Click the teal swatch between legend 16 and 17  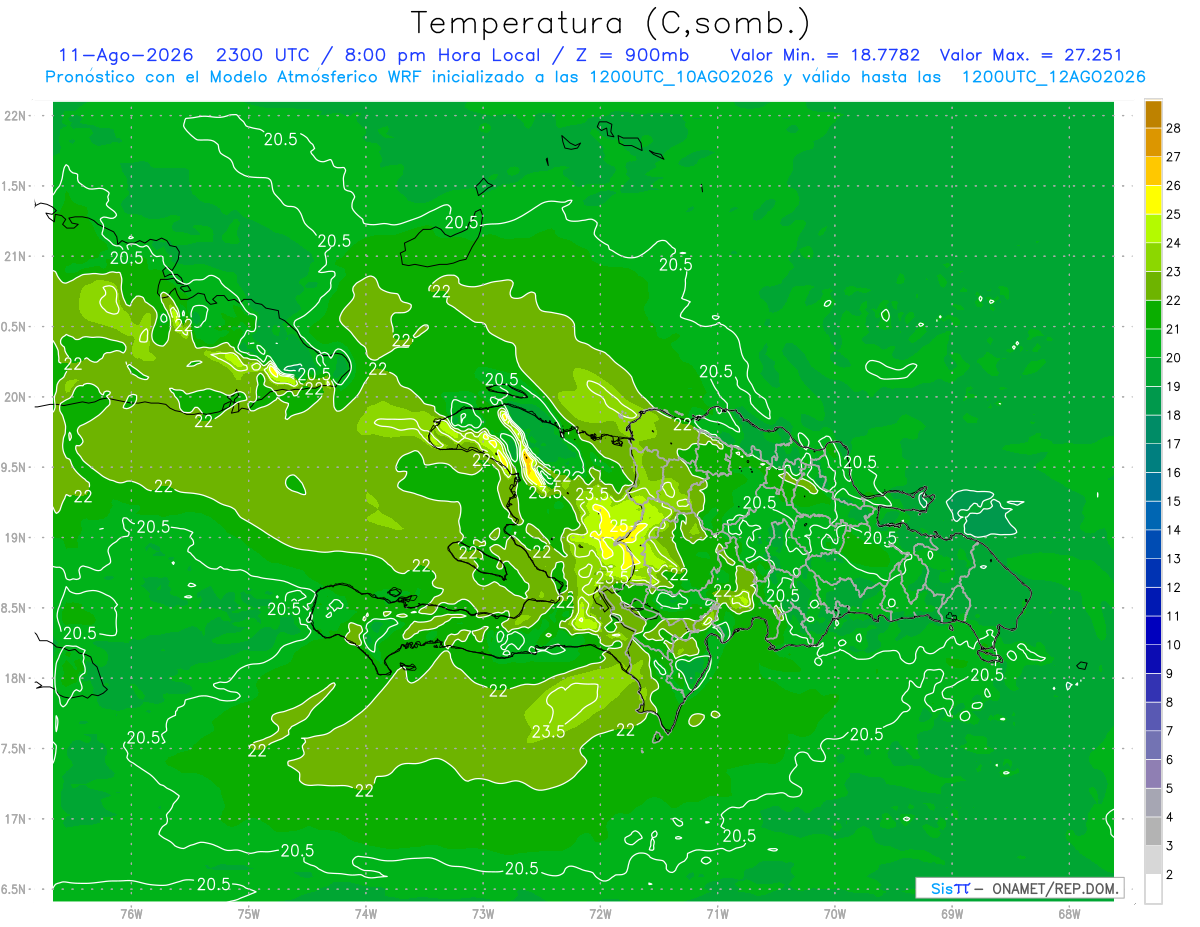pos(1153,458)
